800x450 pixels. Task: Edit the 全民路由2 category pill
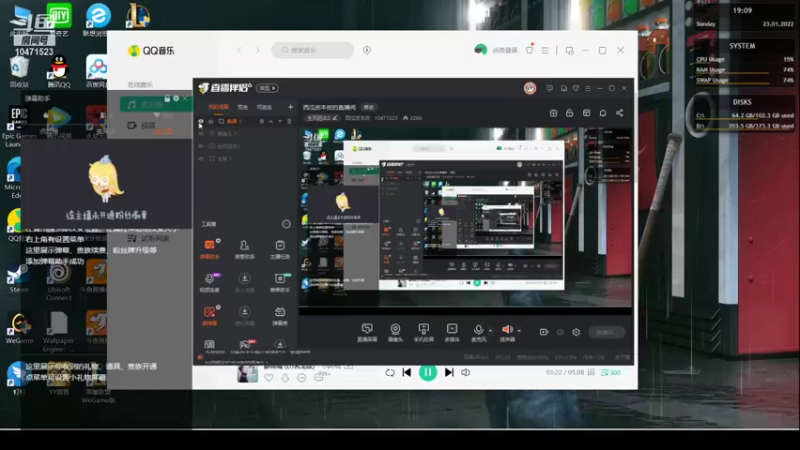click(x=322, y=118)
